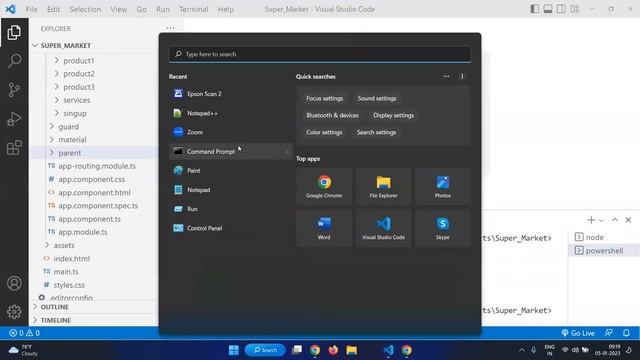The height and width of the screenshot is (360, 640).
Task: Open Extensions view in activity bar
Action: 14,148
